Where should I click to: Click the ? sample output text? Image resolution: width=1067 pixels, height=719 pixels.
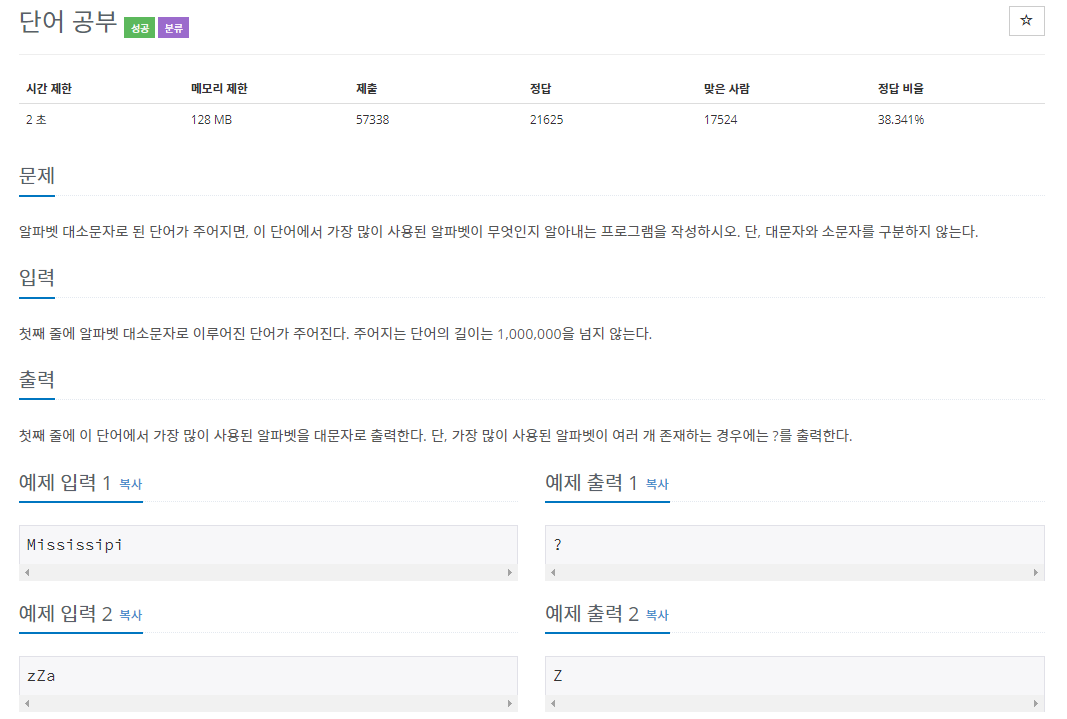[x=557, y=544]
